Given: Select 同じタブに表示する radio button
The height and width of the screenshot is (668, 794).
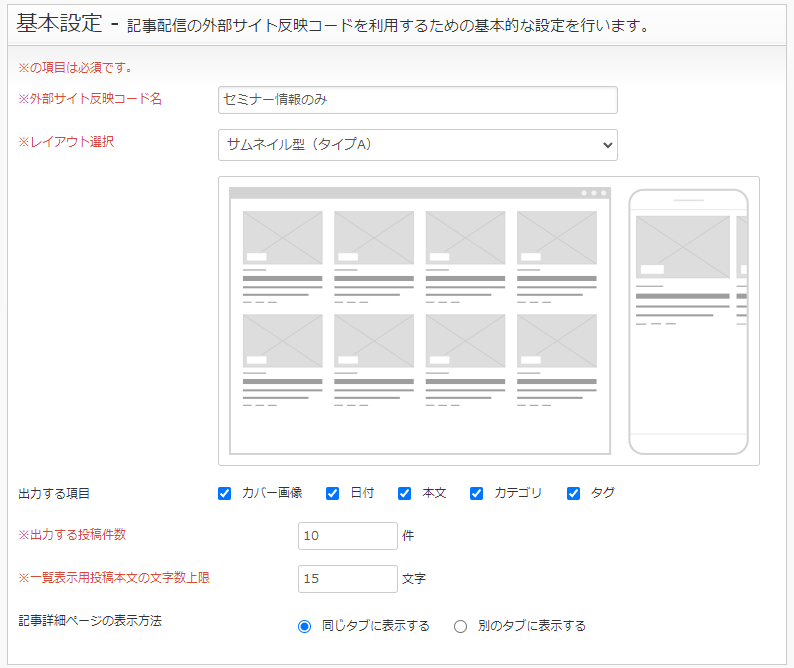Looking at the screenshot, I should click(304, 626).
